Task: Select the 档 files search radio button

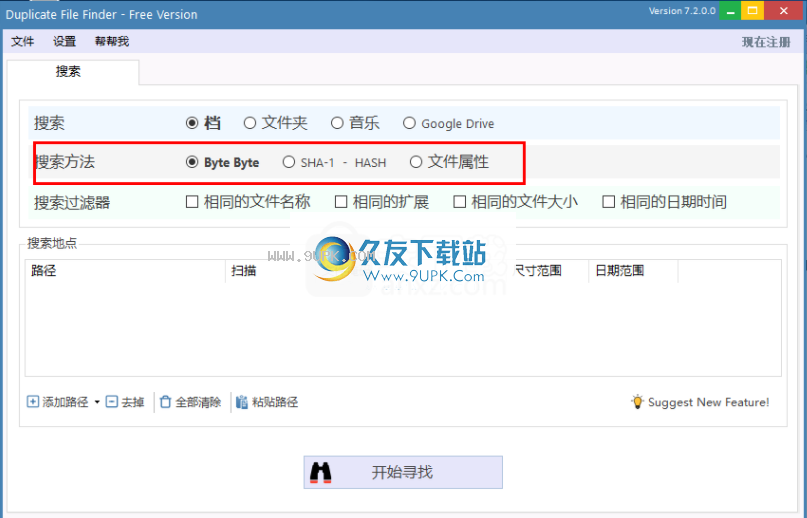Action: pos(192,123)
